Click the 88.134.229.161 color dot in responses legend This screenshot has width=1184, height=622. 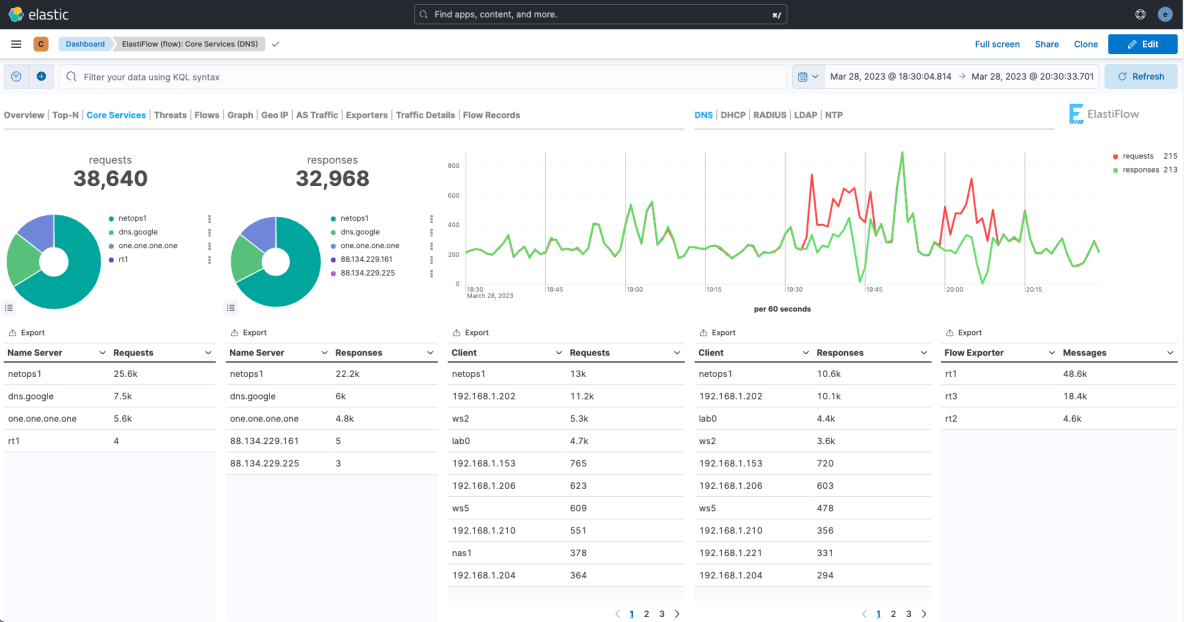(334, 260)
